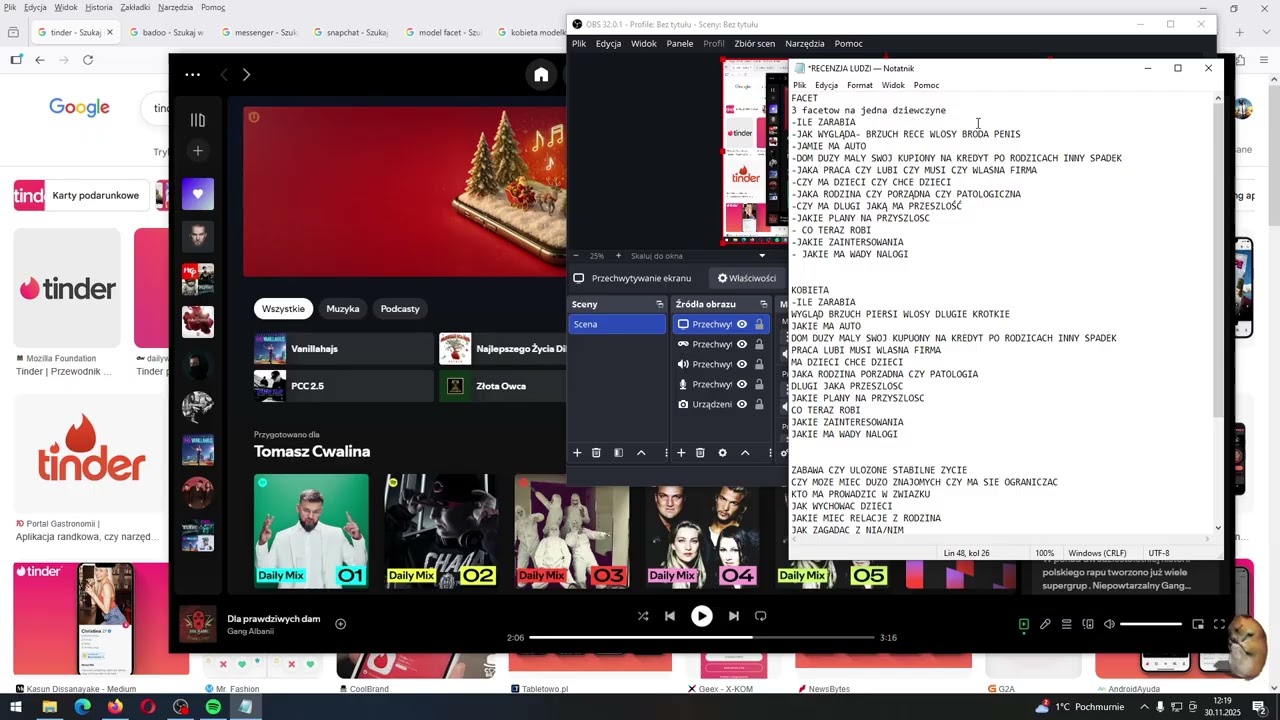Open the Vanillahajs shortcut in Spotify
This screenshot has height=720, width=1280.
point(343,349)
